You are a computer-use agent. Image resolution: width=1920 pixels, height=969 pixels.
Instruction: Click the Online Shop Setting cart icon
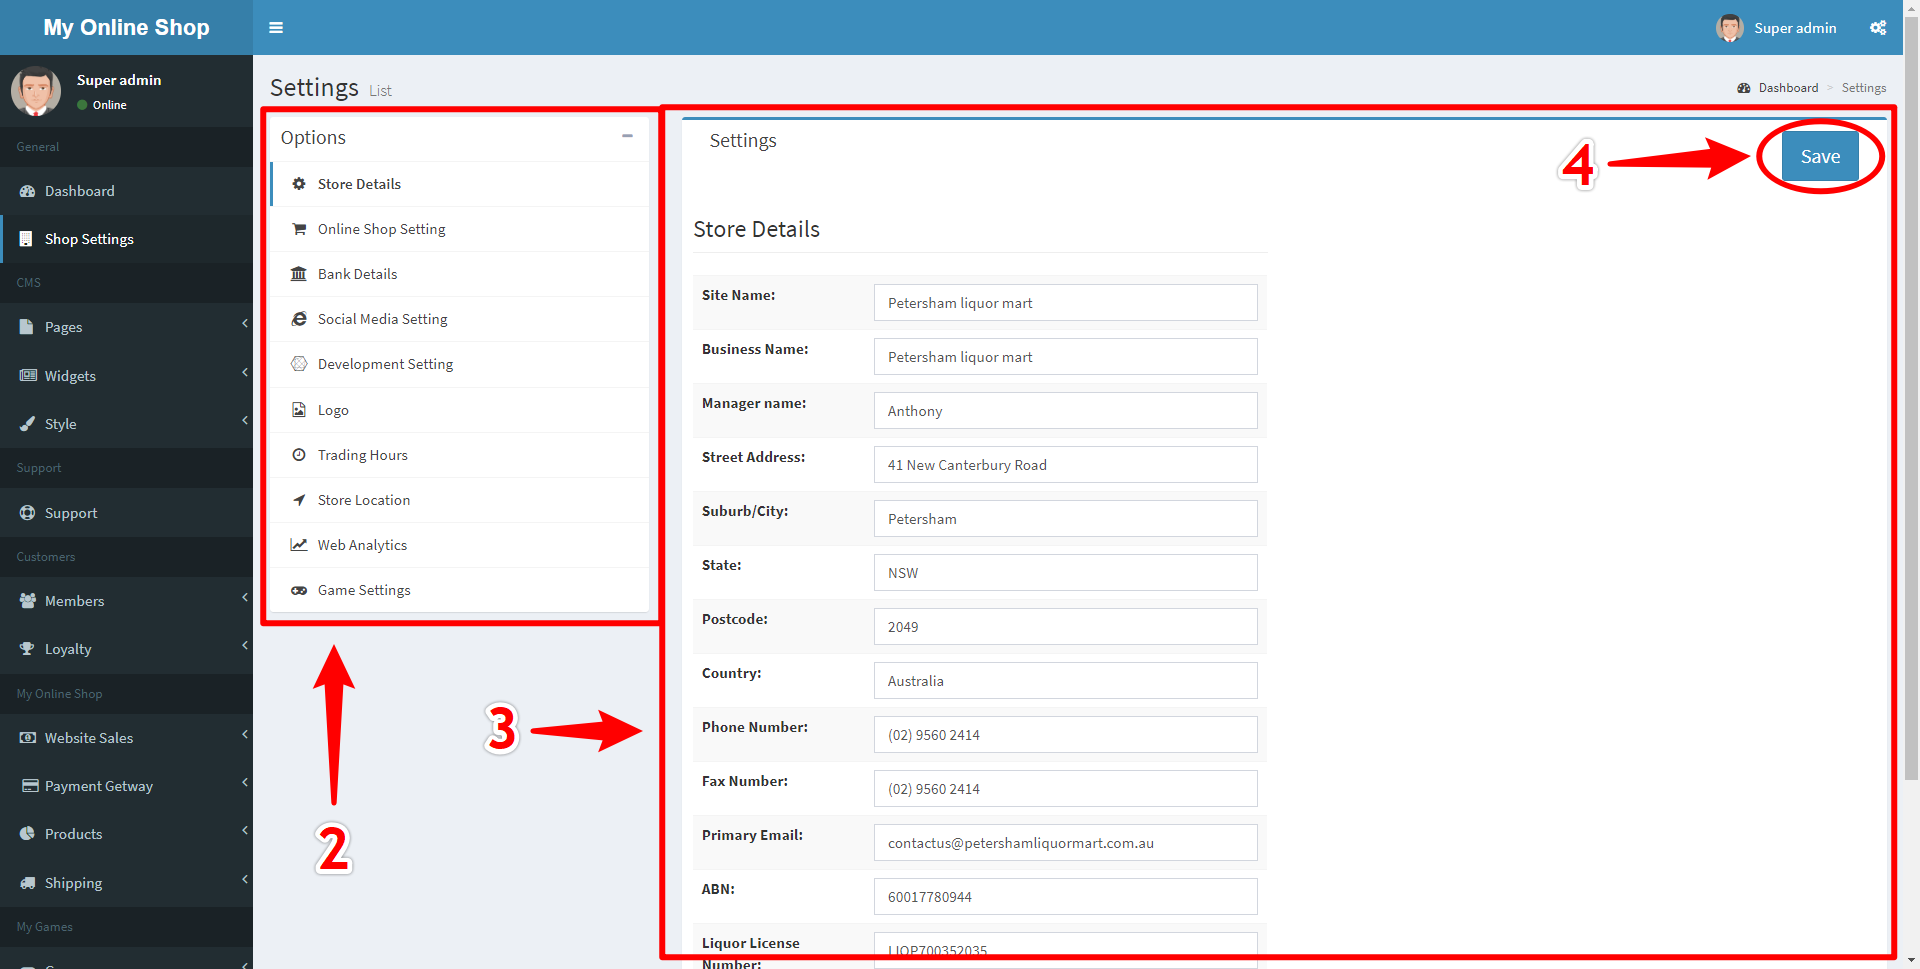[299, 229]
